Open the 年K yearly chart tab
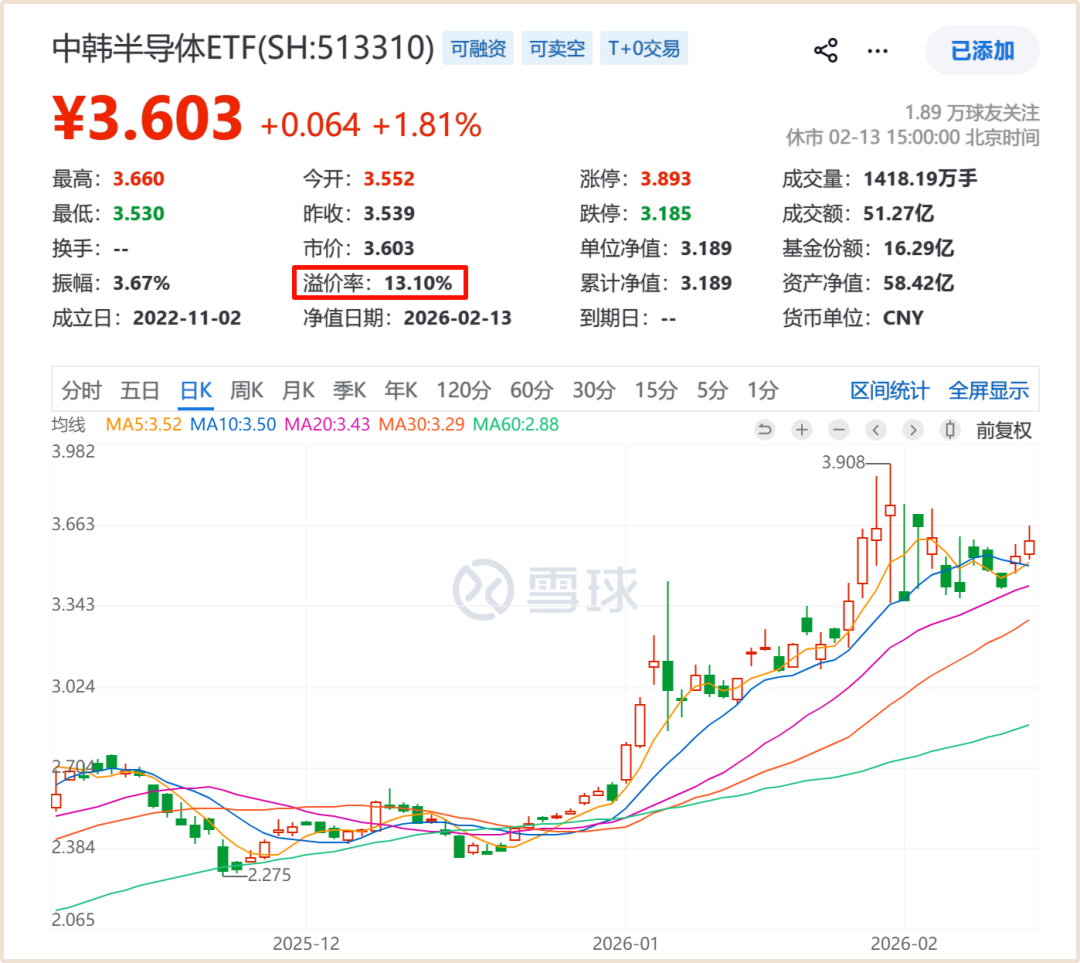This screenshot has width=1080, height=963. 401,390
